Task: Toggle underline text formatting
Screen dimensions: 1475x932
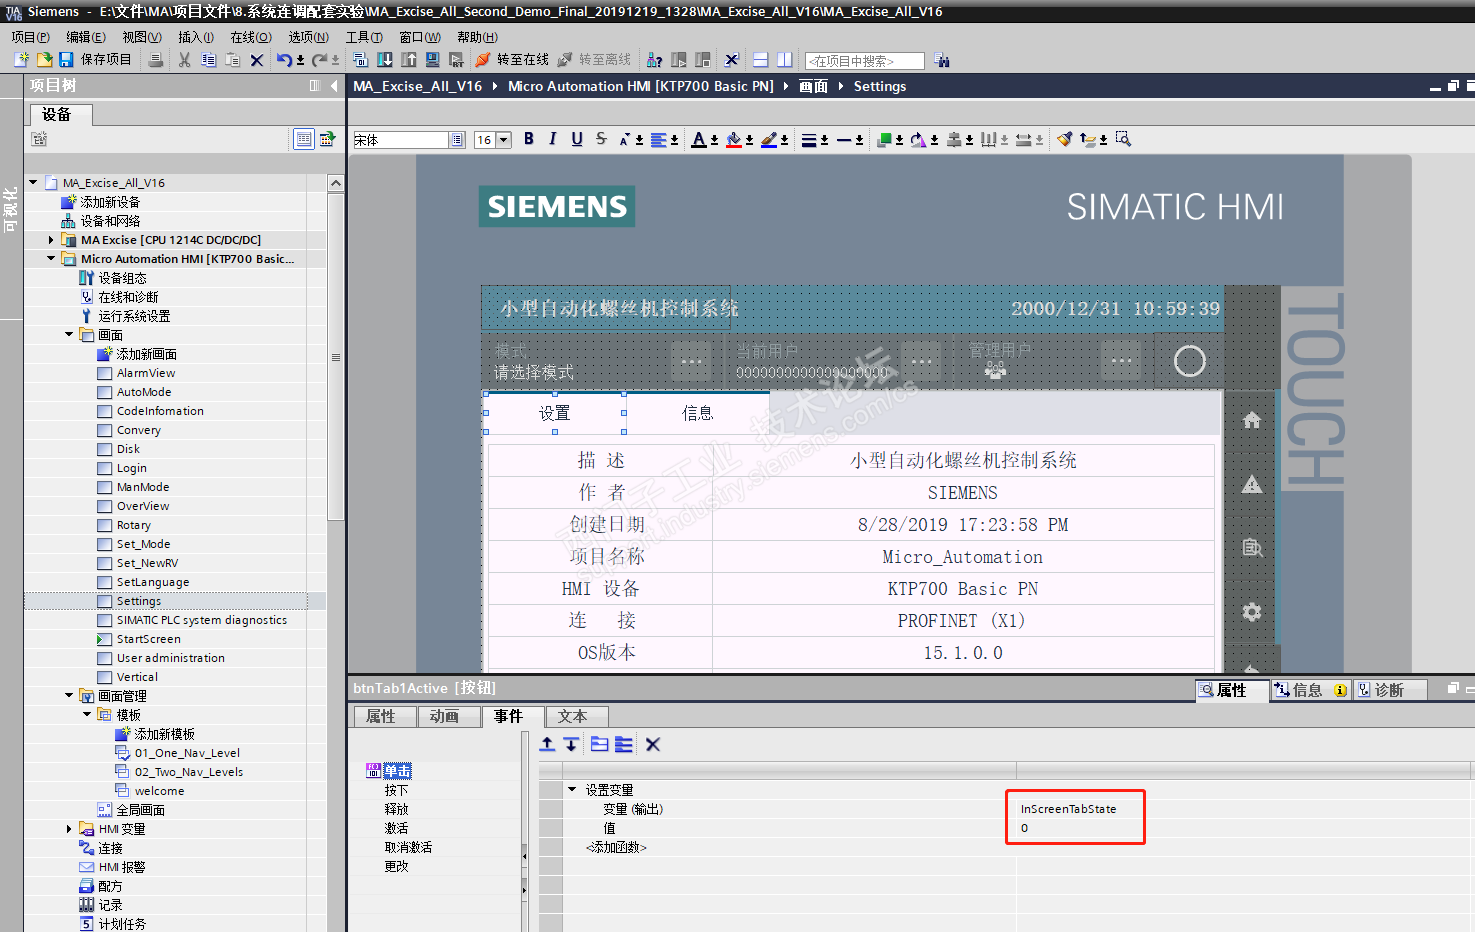Action: pyautogui.click(x=577, y=139)
